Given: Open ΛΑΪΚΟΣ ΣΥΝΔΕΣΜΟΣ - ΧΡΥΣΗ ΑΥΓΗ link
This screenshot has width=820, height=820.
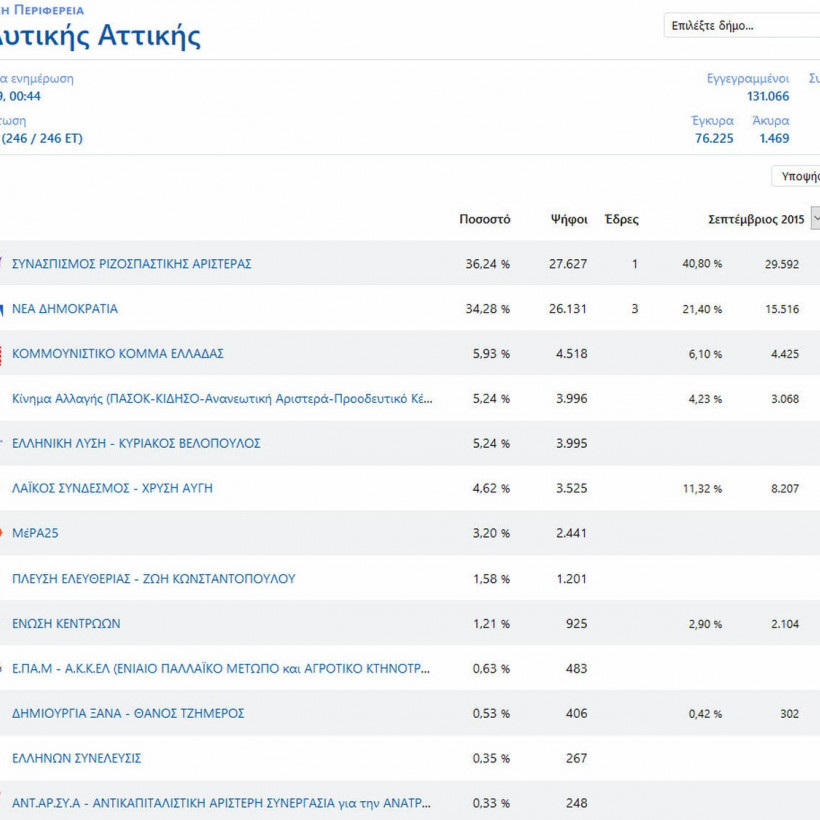Looking at the screenshot, I should (112, 488).
